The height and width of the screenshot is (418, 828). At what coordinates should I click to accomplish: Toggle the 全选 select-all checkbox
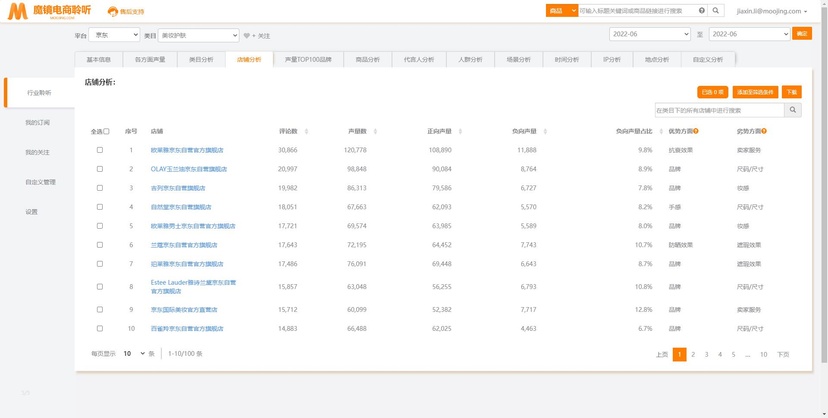[x=106, y=131]
